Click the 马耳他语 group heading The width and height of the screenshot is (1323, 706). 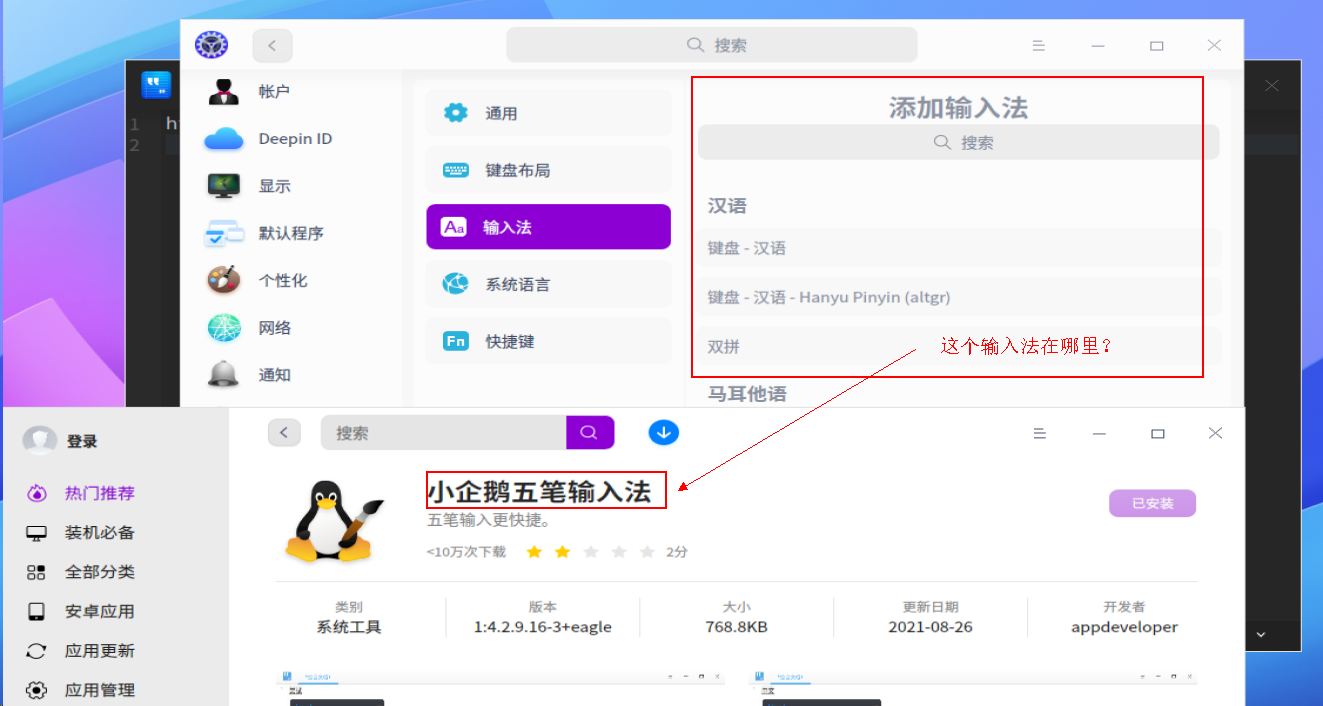747,394
